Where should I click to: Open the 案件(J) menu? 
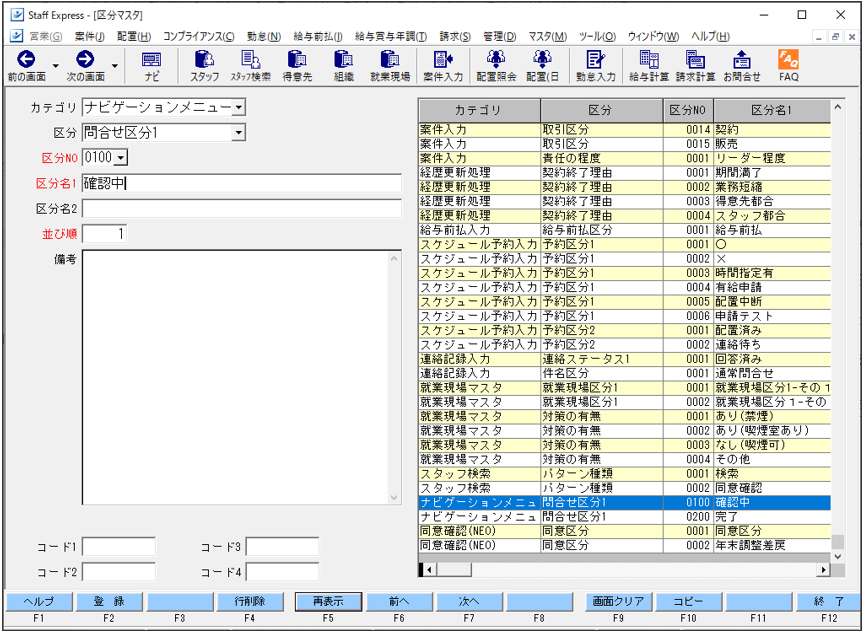coord(89,36)
